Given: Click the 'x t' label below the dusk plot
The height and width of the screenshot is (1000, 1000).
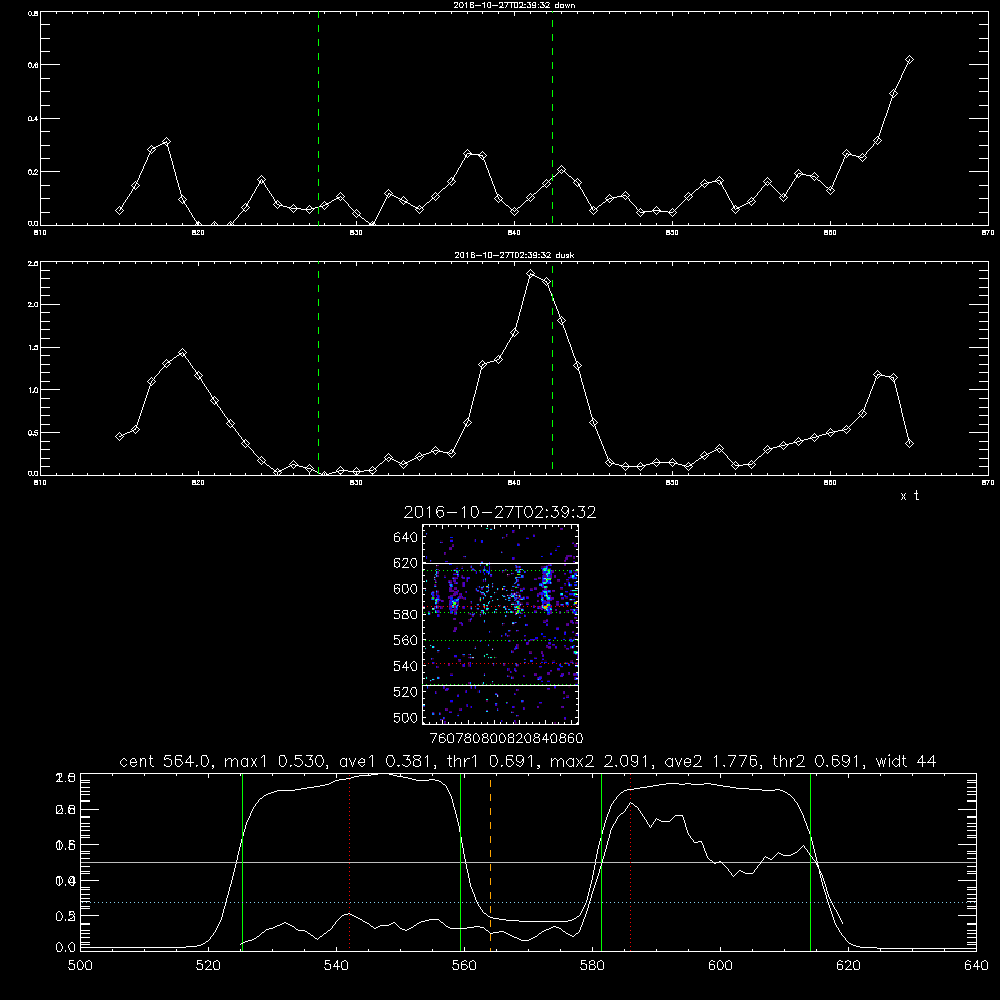Looking at the screenshot, I should coord(909,496).
